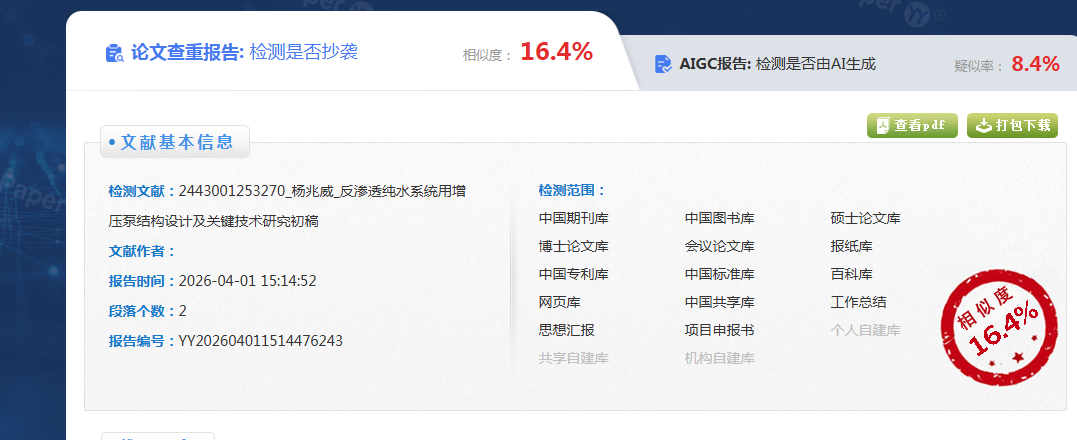Screen dimensions: 1077x440
Task: Click 百科库 in detection scope
Action: [851, 274]
